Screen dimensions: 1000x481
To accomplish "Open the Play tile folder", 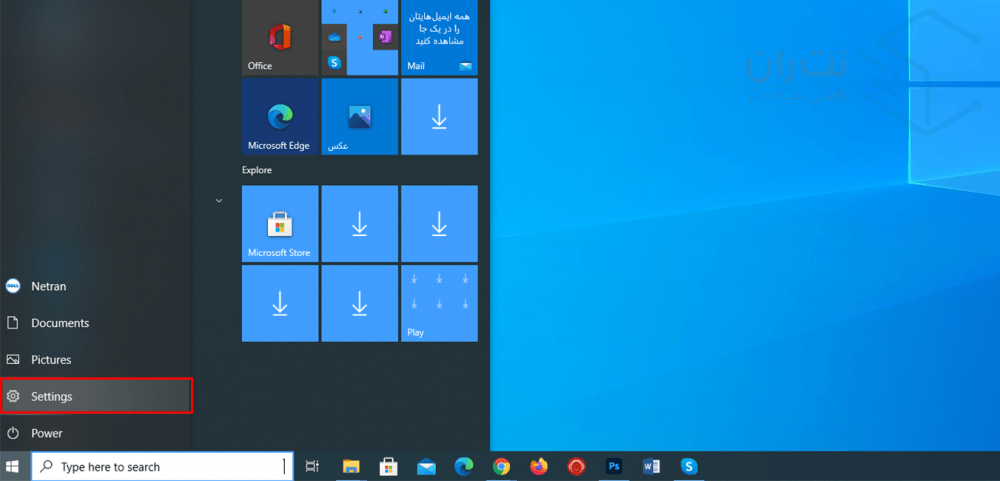I will point(439,303).
